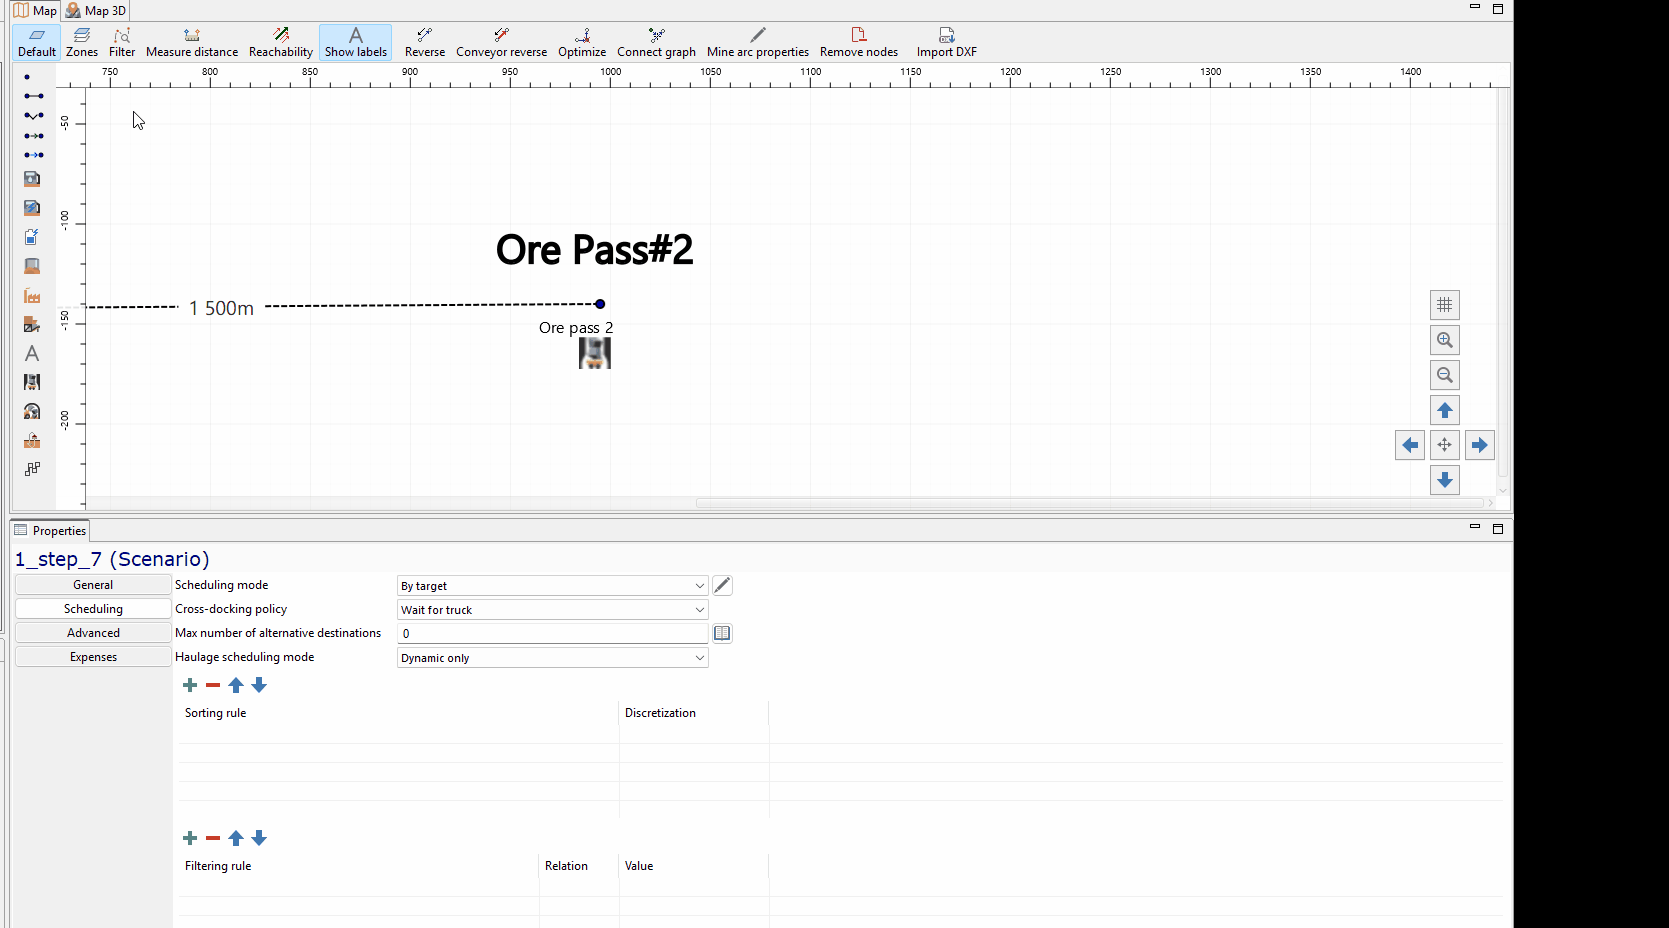Select the electric charging station tool icon
The height and width of the screenshot is (928, 1669).
[32, 208]
